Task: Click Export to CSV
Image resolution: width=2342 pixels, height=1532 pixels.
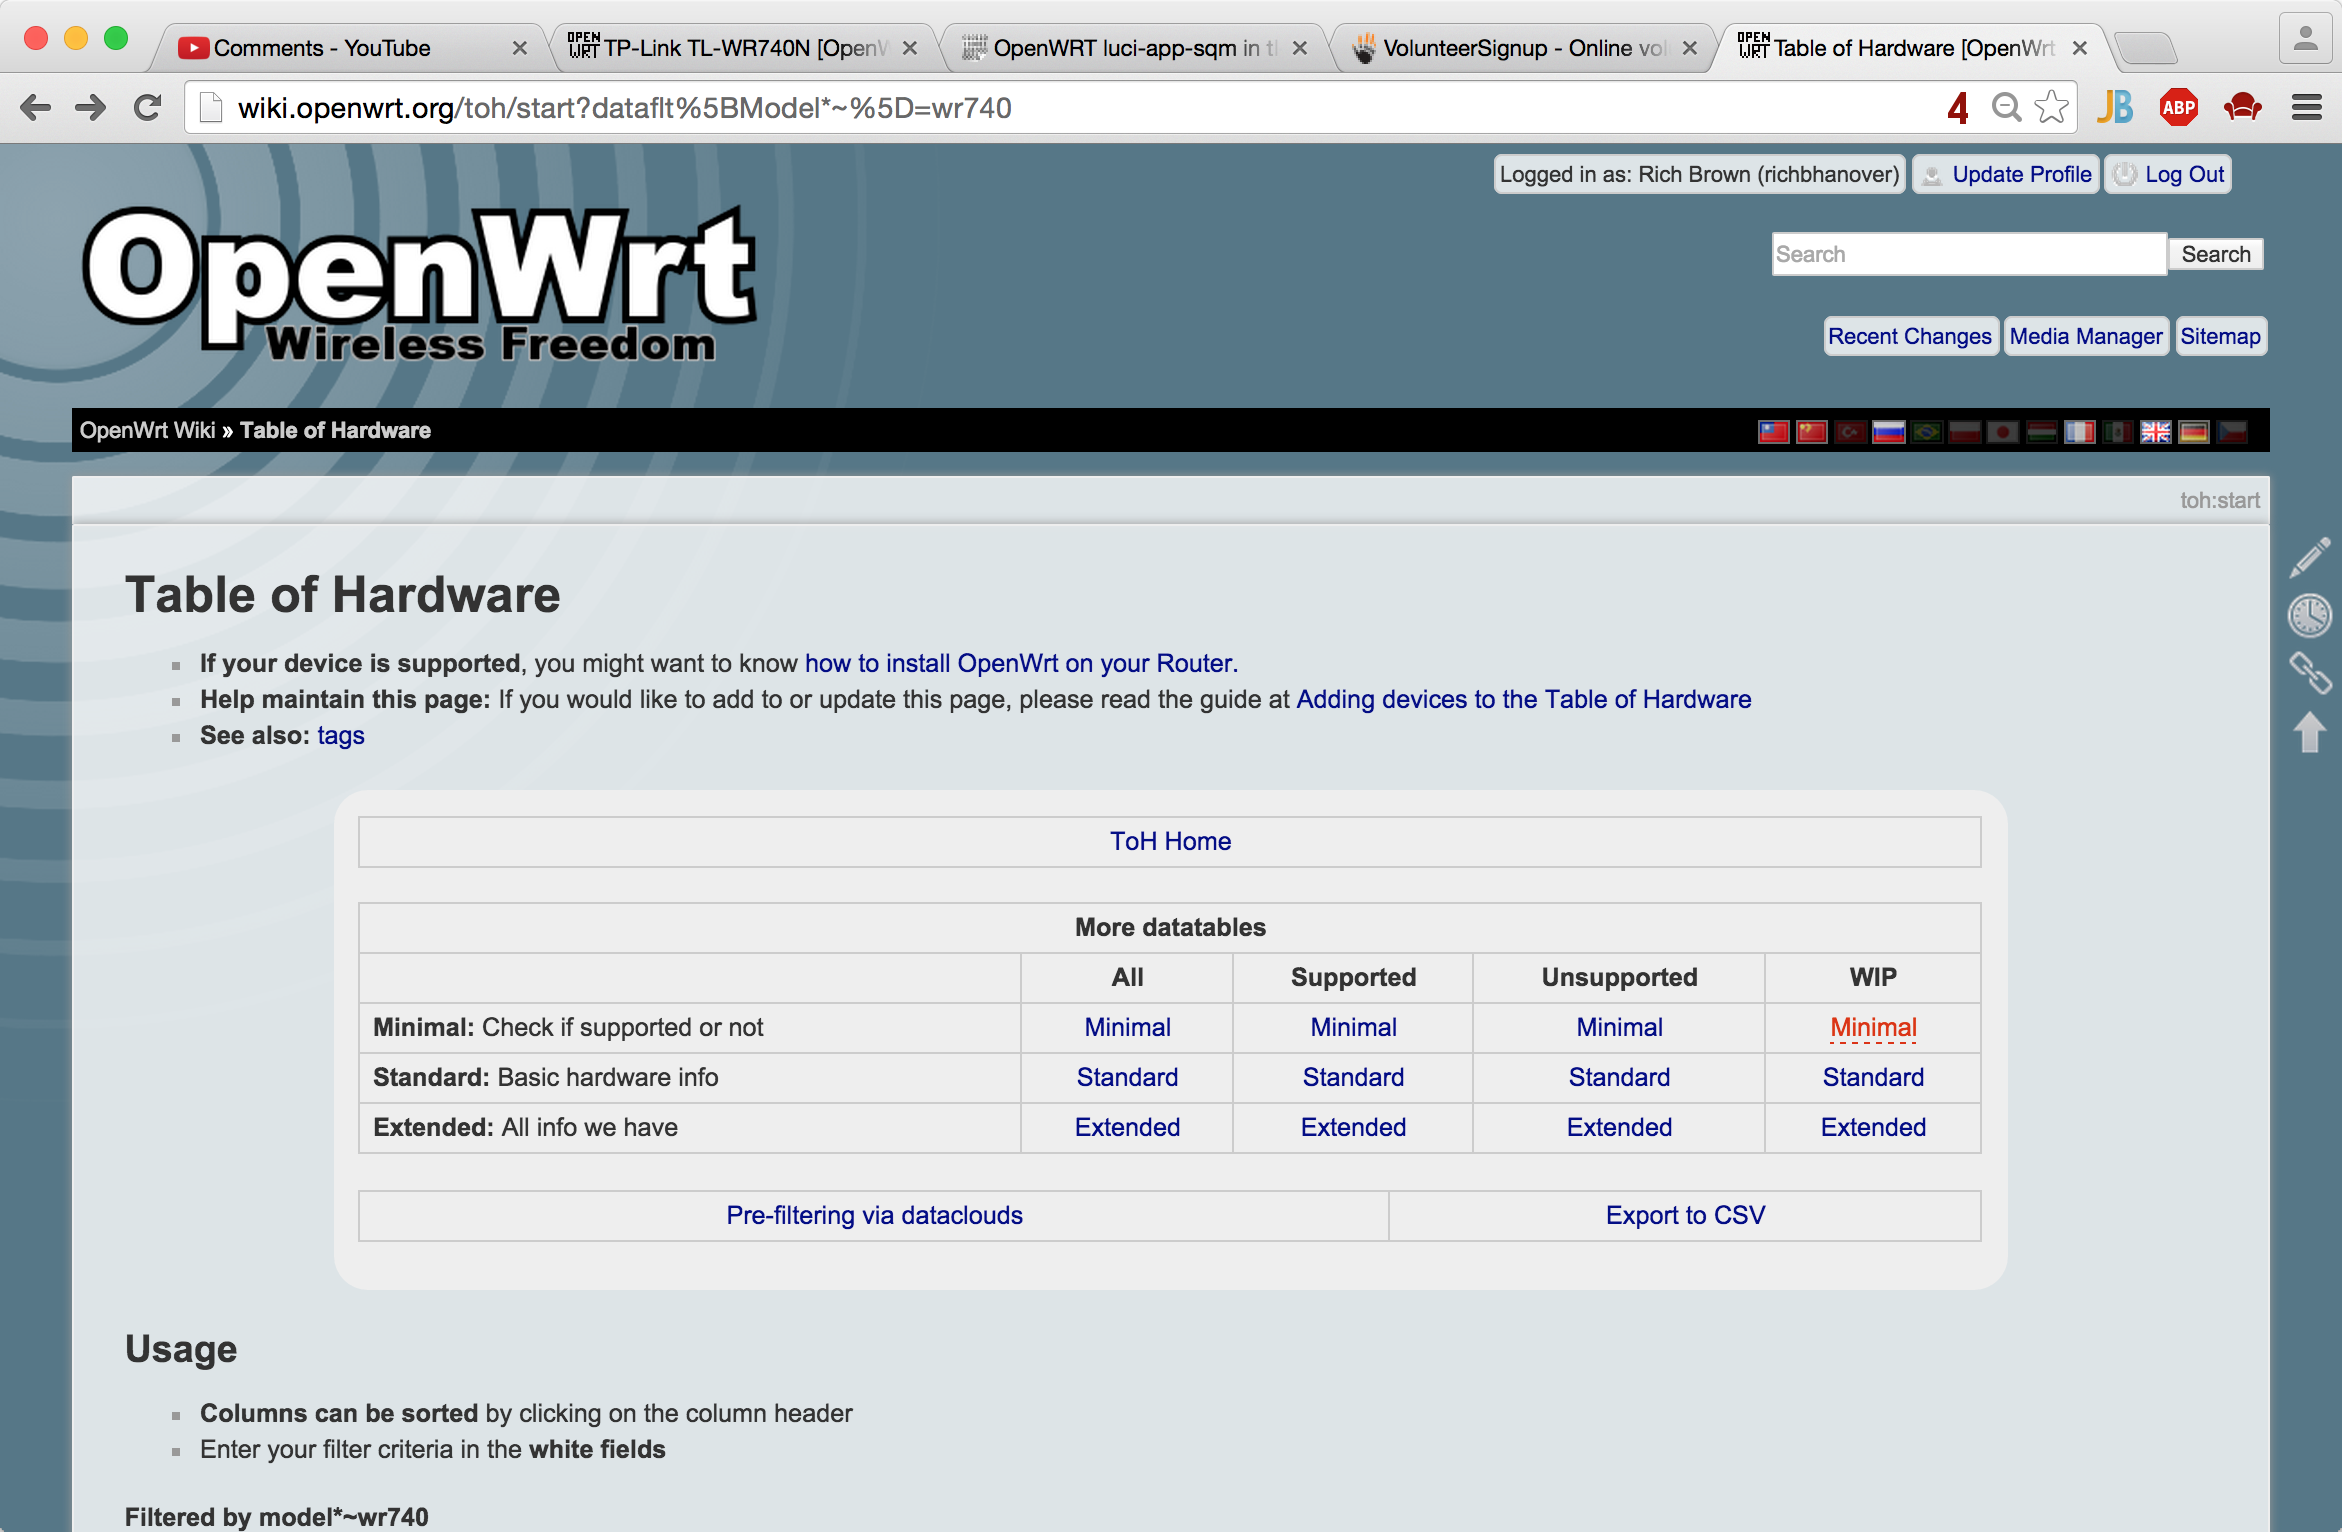Action: pos(1685,1215)
